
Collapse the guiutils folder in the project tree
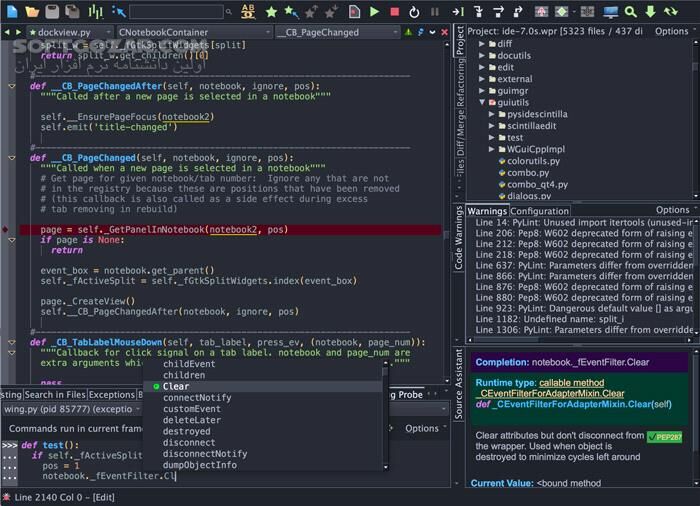click(x=481, y=103)
